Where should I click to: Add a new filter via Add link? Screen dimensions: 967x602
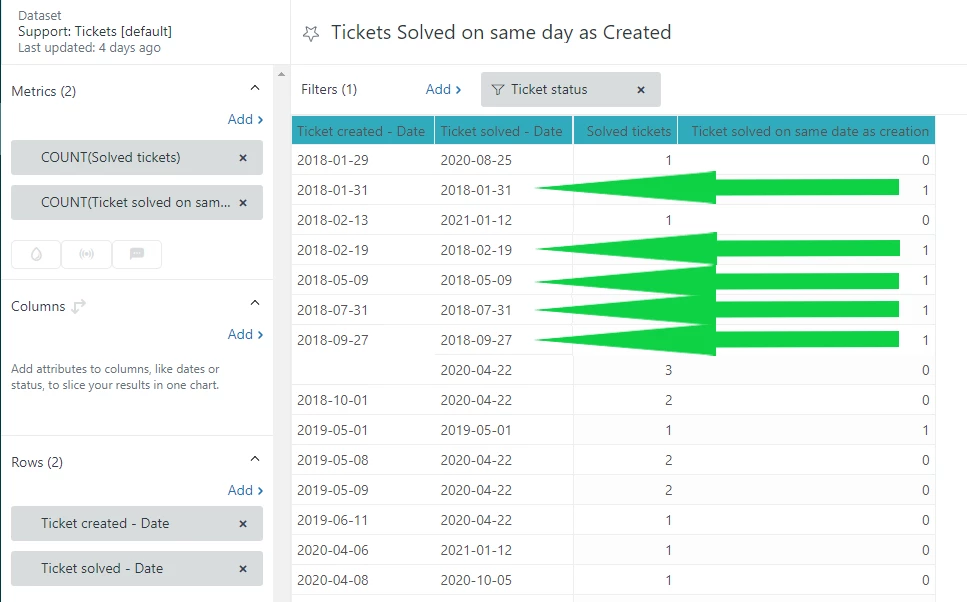443,89
